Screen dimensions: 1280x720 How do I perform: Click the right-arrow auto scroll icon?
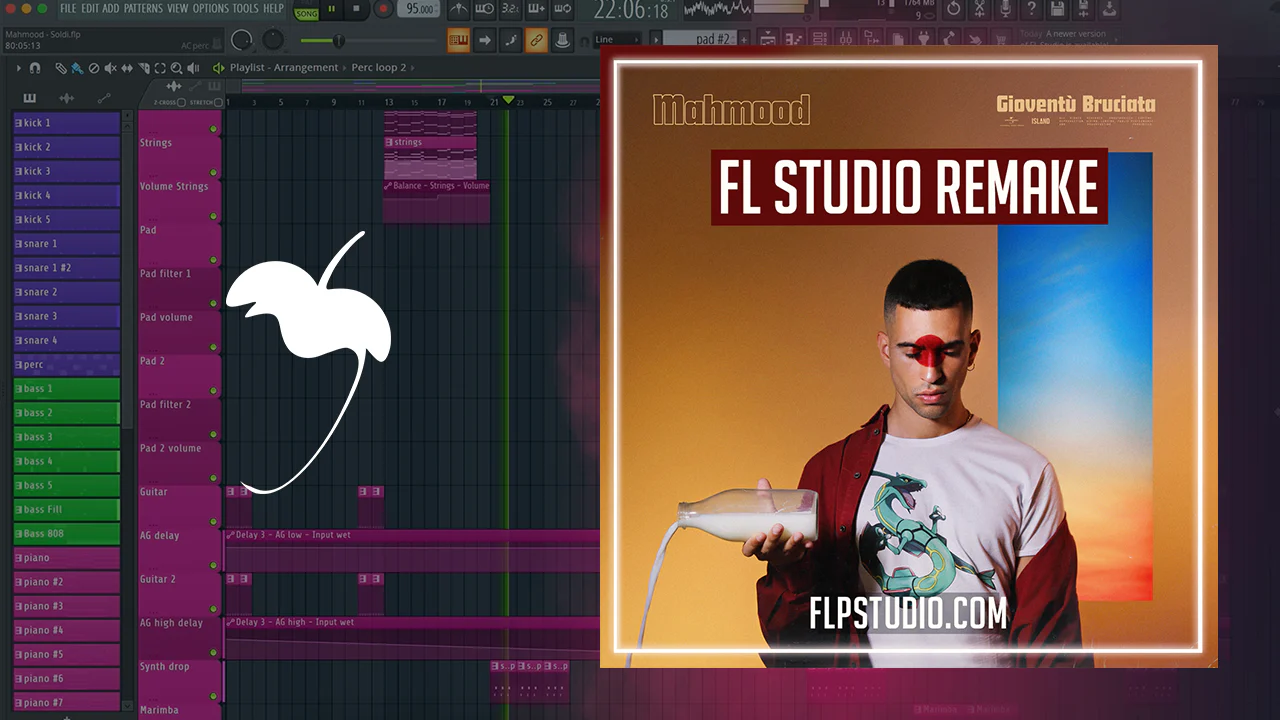pyautogui.click(x=485, y=40)
